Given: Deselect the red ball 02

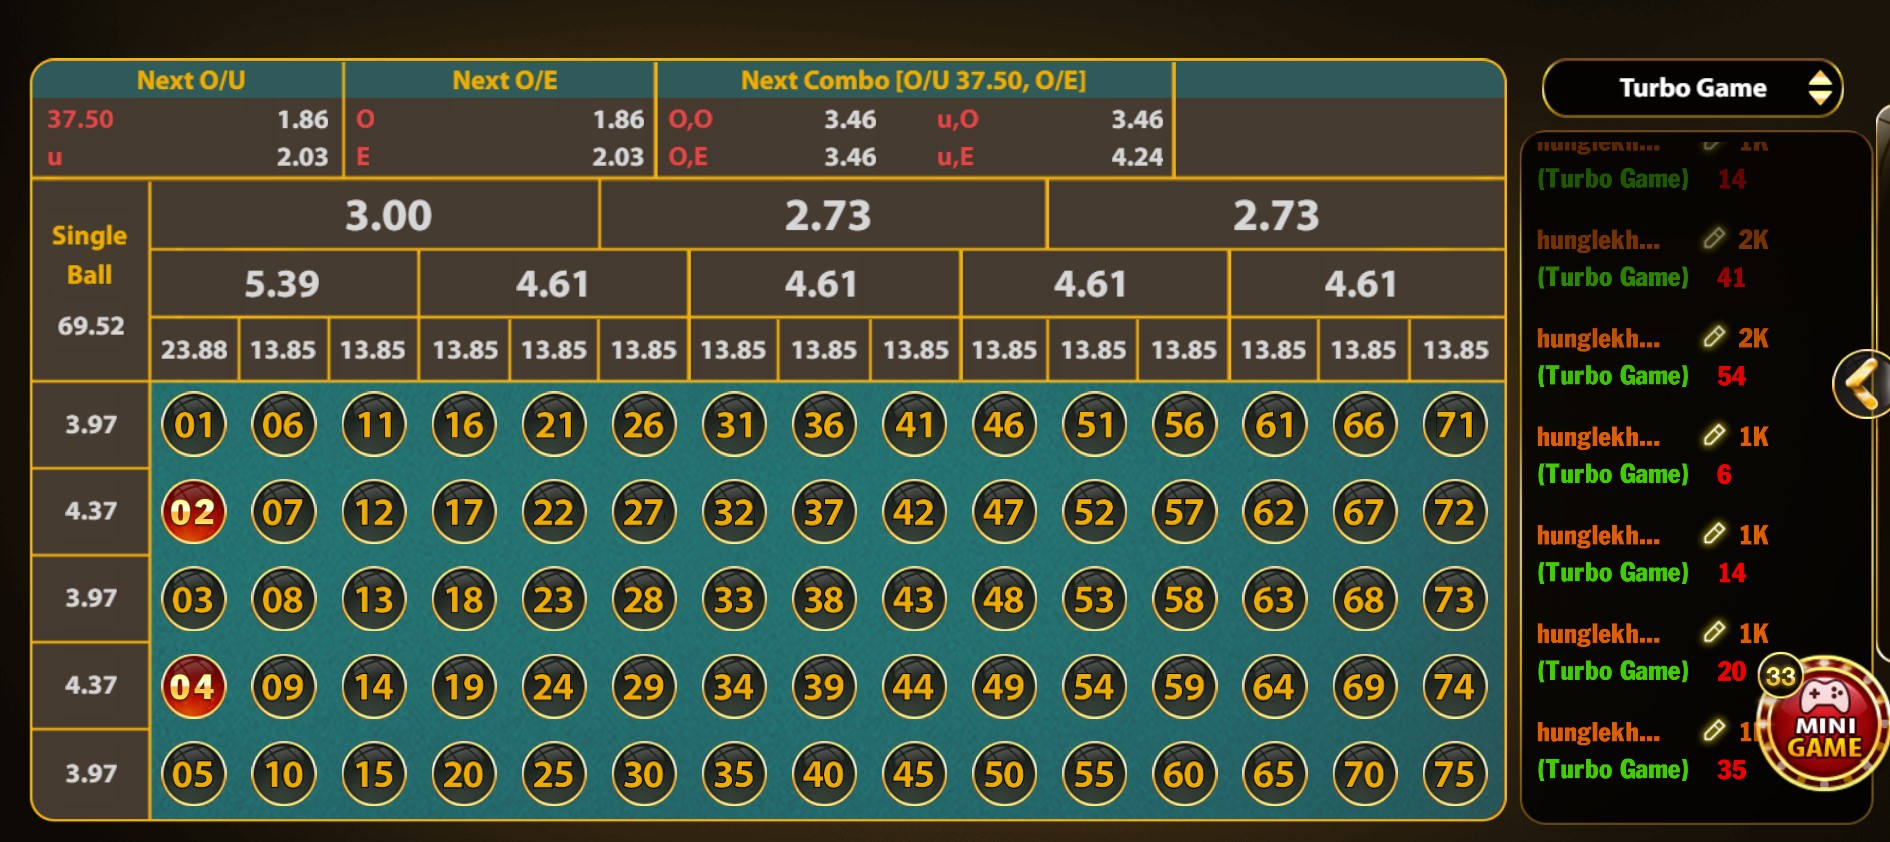Looking at the screenshot, I should 194,512.
